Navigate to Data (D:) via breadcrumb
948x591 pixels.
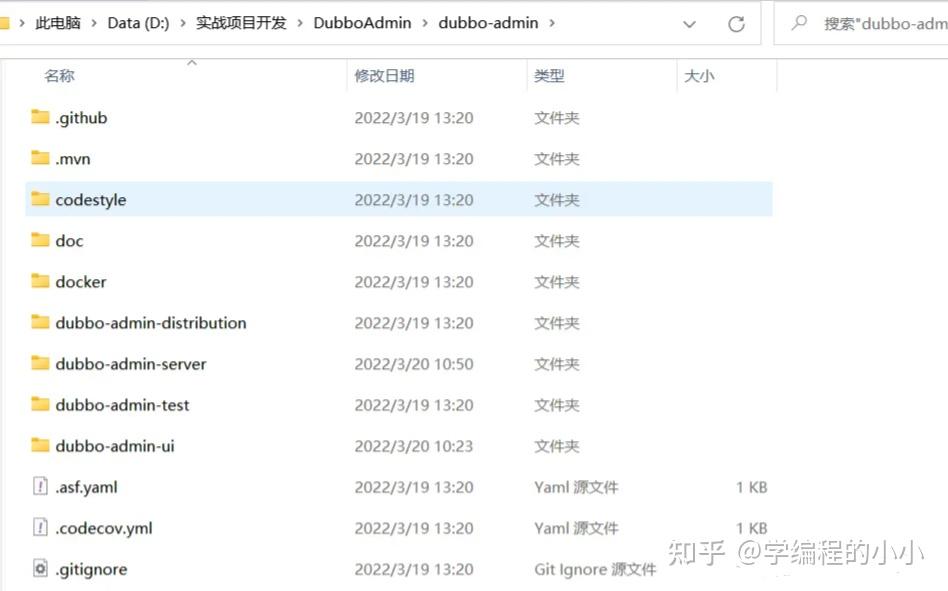pos(139,22)
